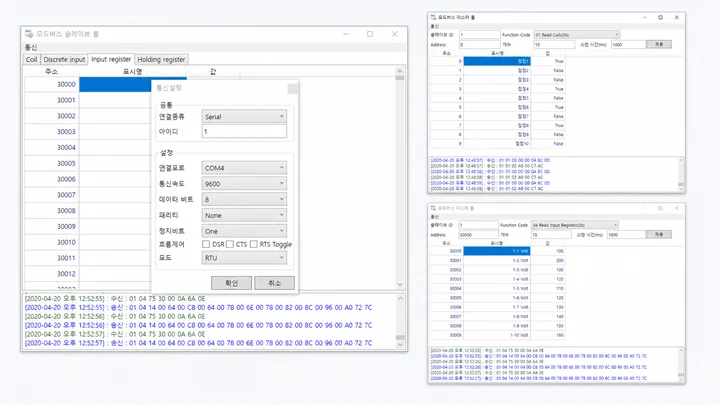Image resolution: width=720 pixels, height=405 pixels.
Task: Select address cell 30012 in slave tool table
Action: click(x=51, y=274)
